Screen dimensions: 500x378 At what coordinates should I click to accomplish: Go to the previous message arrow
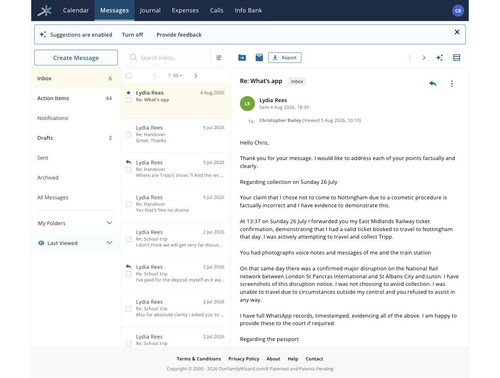click(410, 58)
